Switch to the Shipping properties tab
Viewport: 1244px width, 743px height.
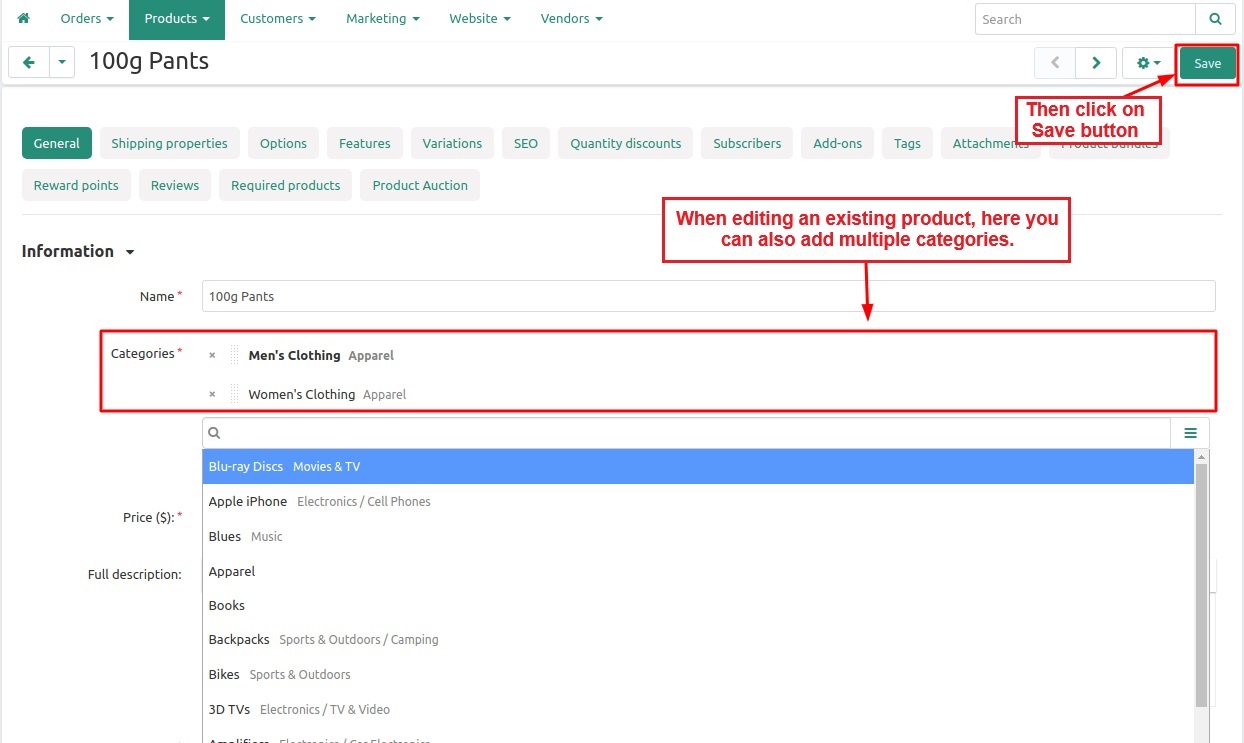169,143
